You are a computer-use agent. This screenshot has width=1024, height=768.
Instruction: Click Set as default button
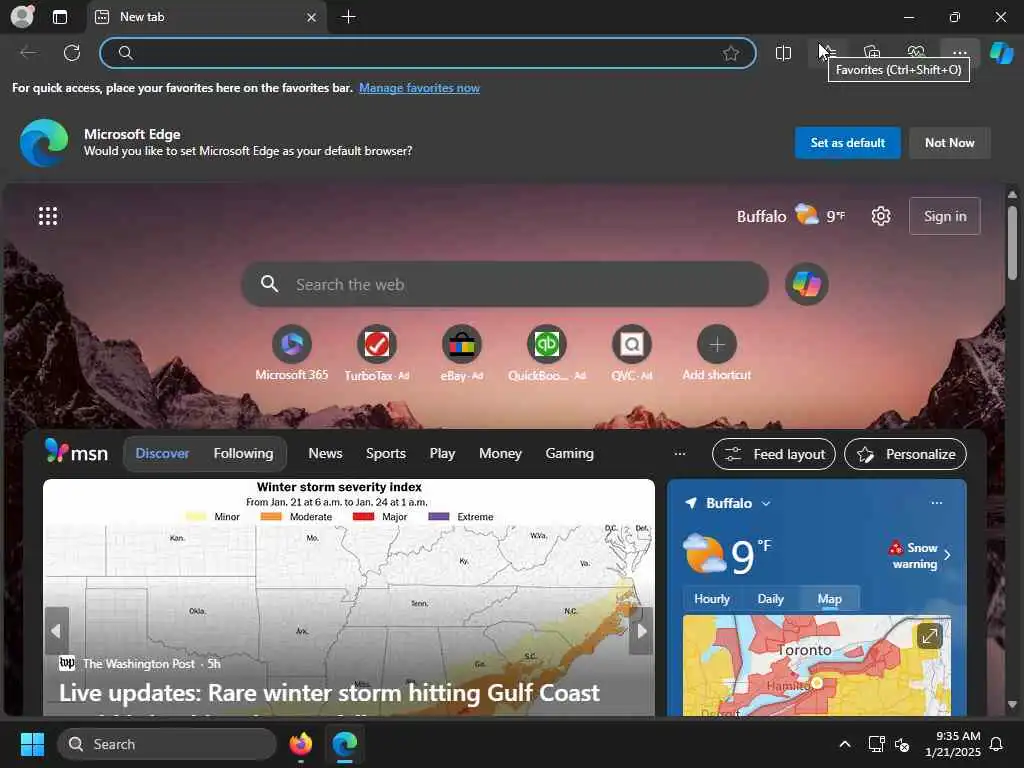(x=847, y=142)
